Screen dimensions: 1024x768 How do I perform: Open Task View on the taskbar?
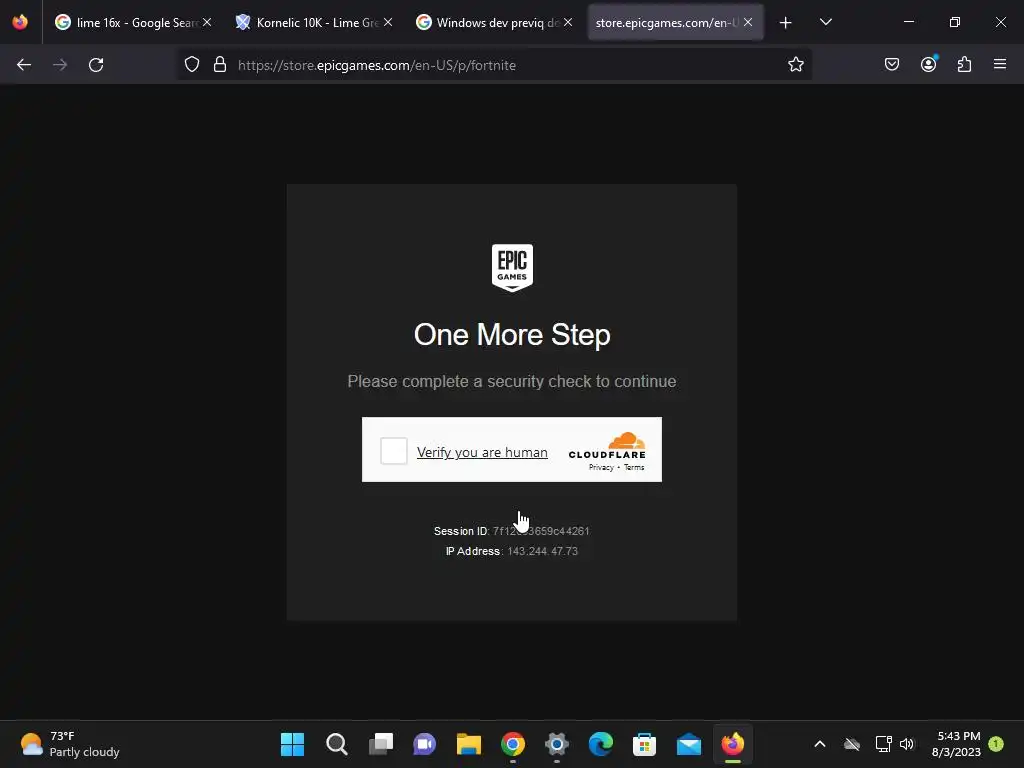(x=381, y=744)
